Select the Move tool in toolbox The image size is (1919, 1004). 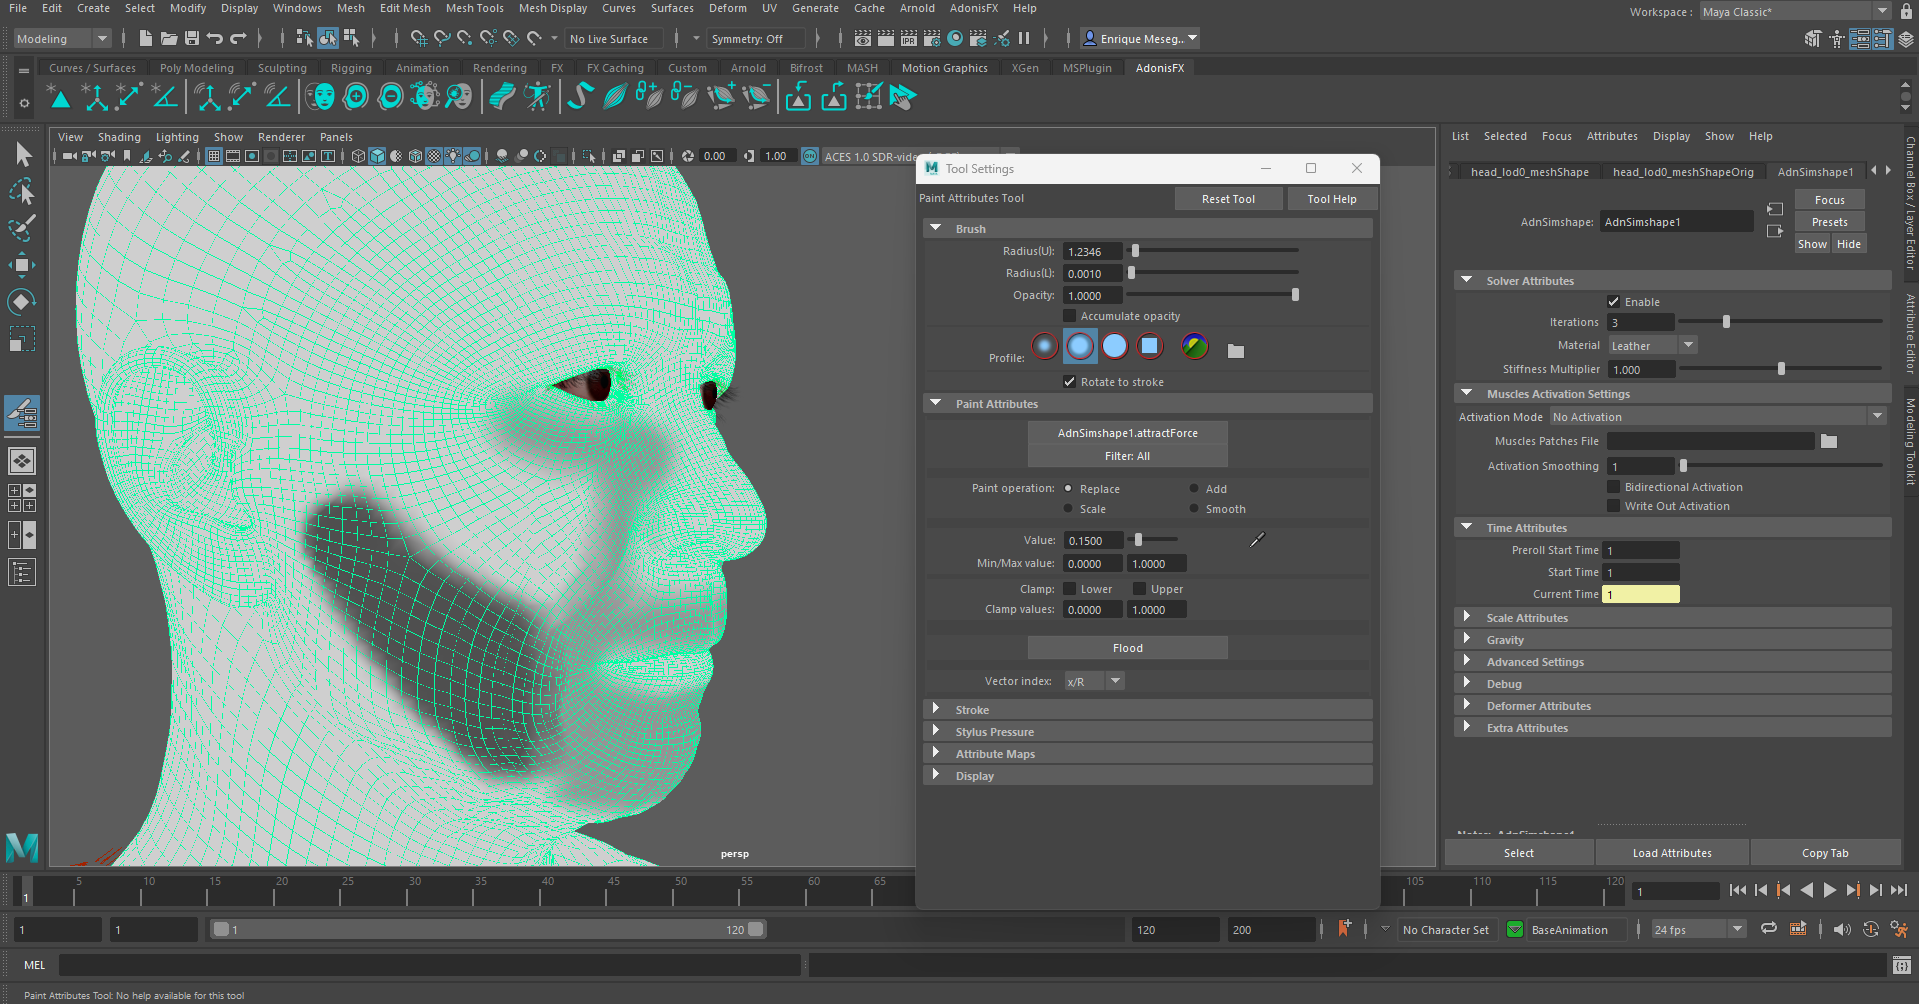click(23, 265)
